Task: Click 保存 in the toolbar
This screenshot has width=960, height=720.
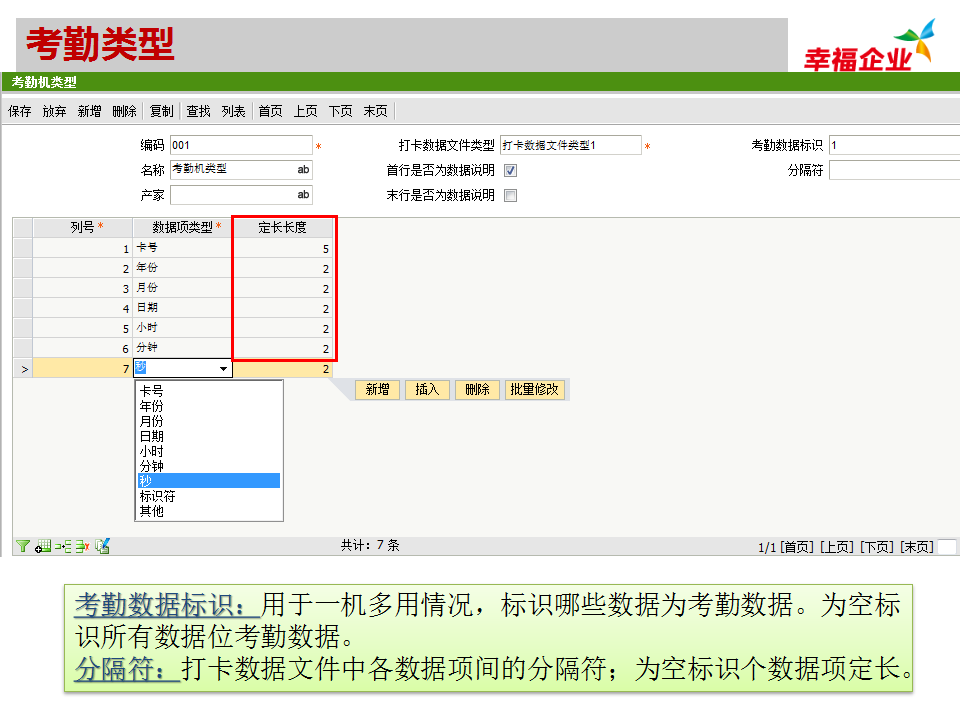Action: (20, 112)
